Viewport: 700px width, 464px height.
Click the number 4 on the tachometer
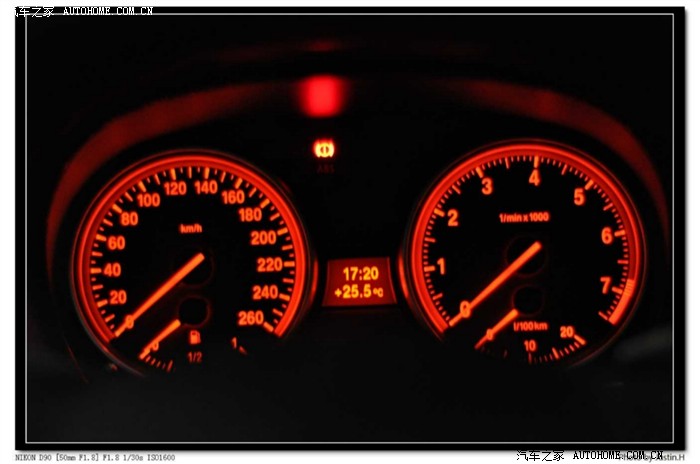click(x=534, y=179)
